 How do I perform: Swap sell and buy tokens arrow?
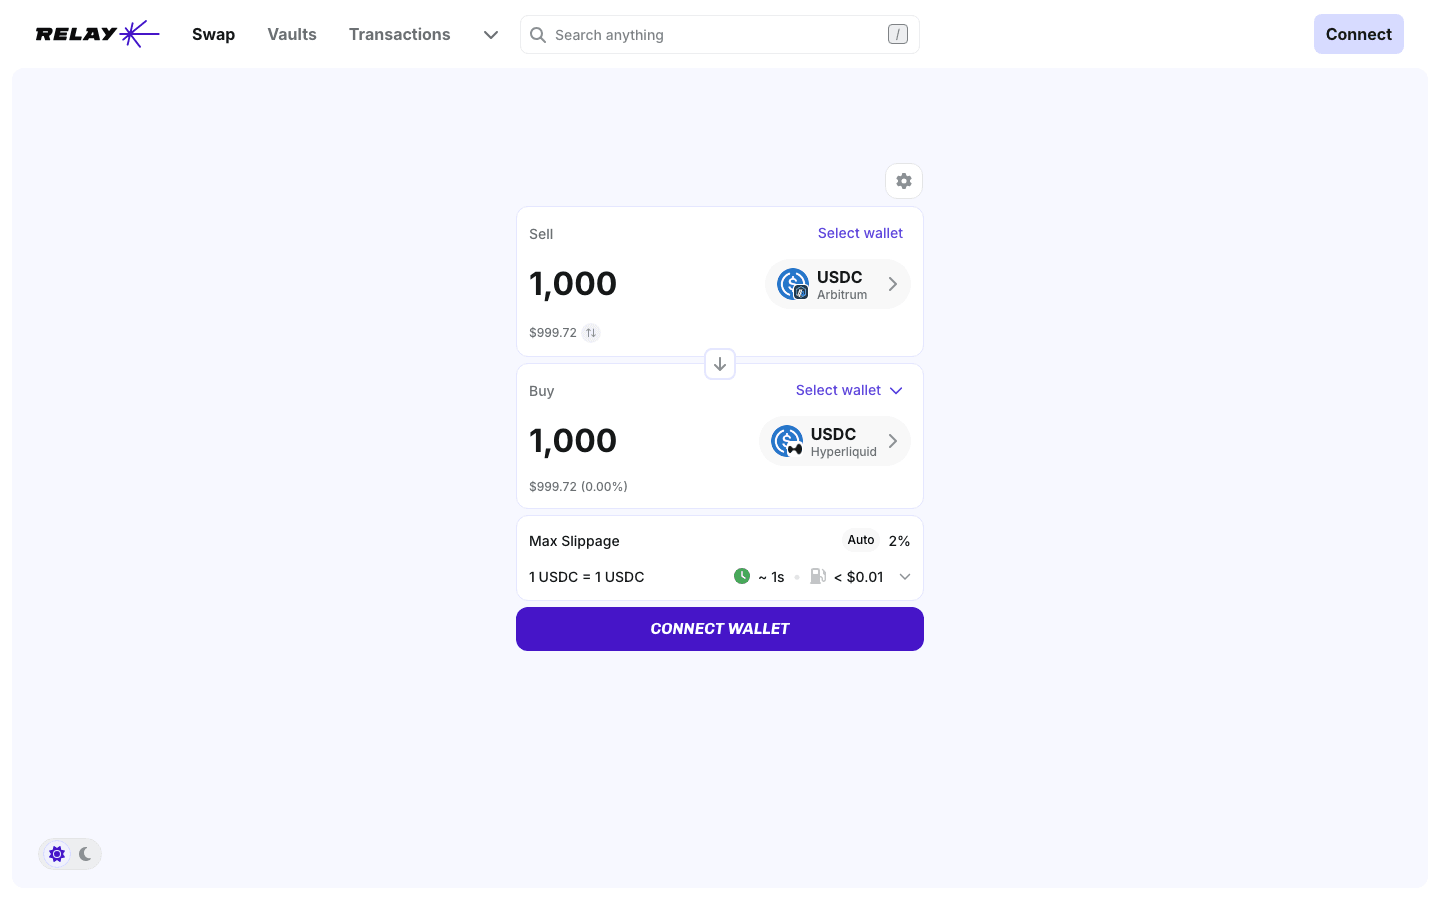tap(720, 364)
